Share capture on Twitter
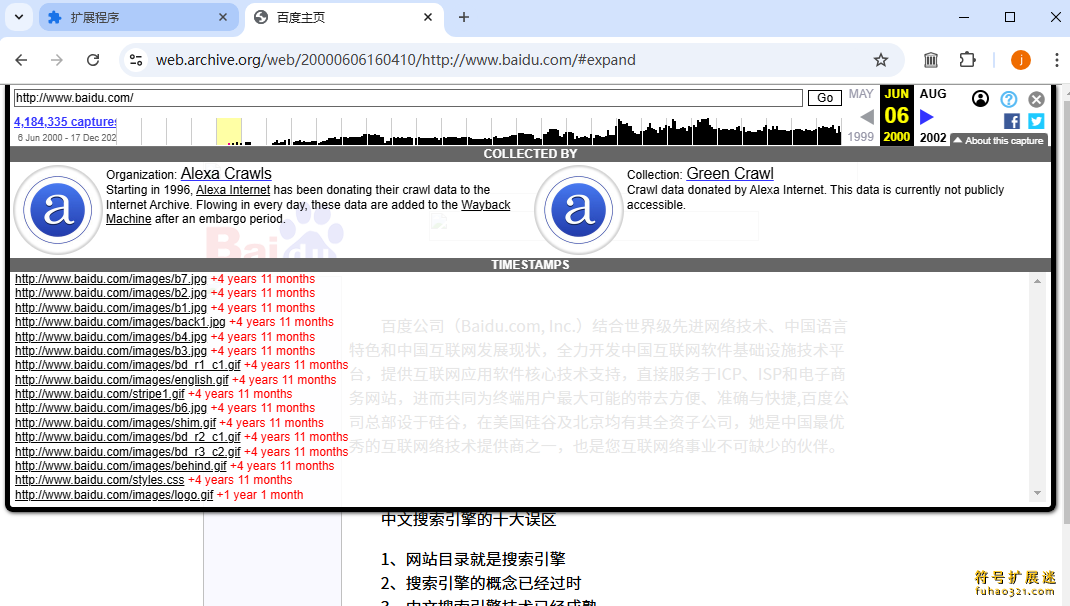Image resolution: width=1070 pixels, height=606 pixels. [x=1037, y=121]
